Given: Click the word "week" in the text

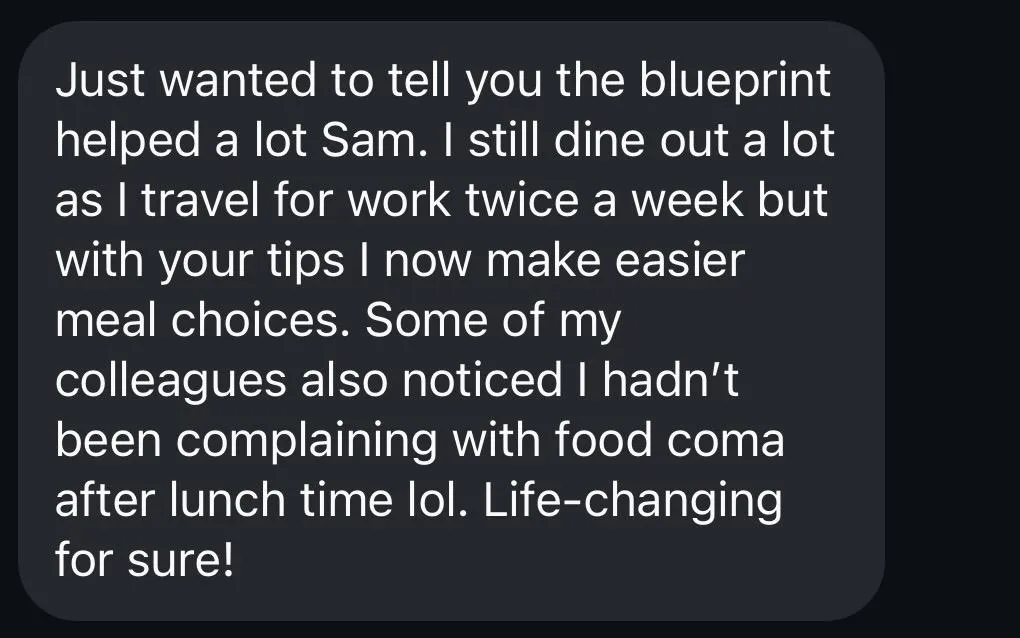Looking at the screenshot, I should point(688,200).
